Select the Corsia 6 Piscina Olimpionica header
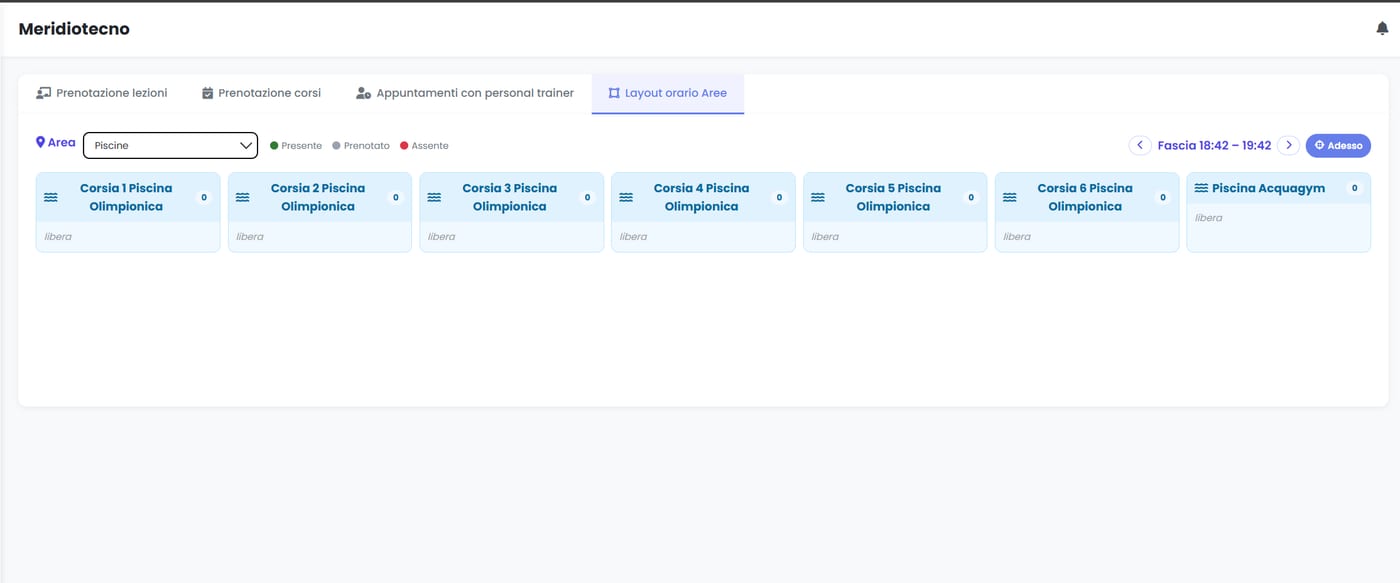1400x583 pixels. coord(1087,197)
